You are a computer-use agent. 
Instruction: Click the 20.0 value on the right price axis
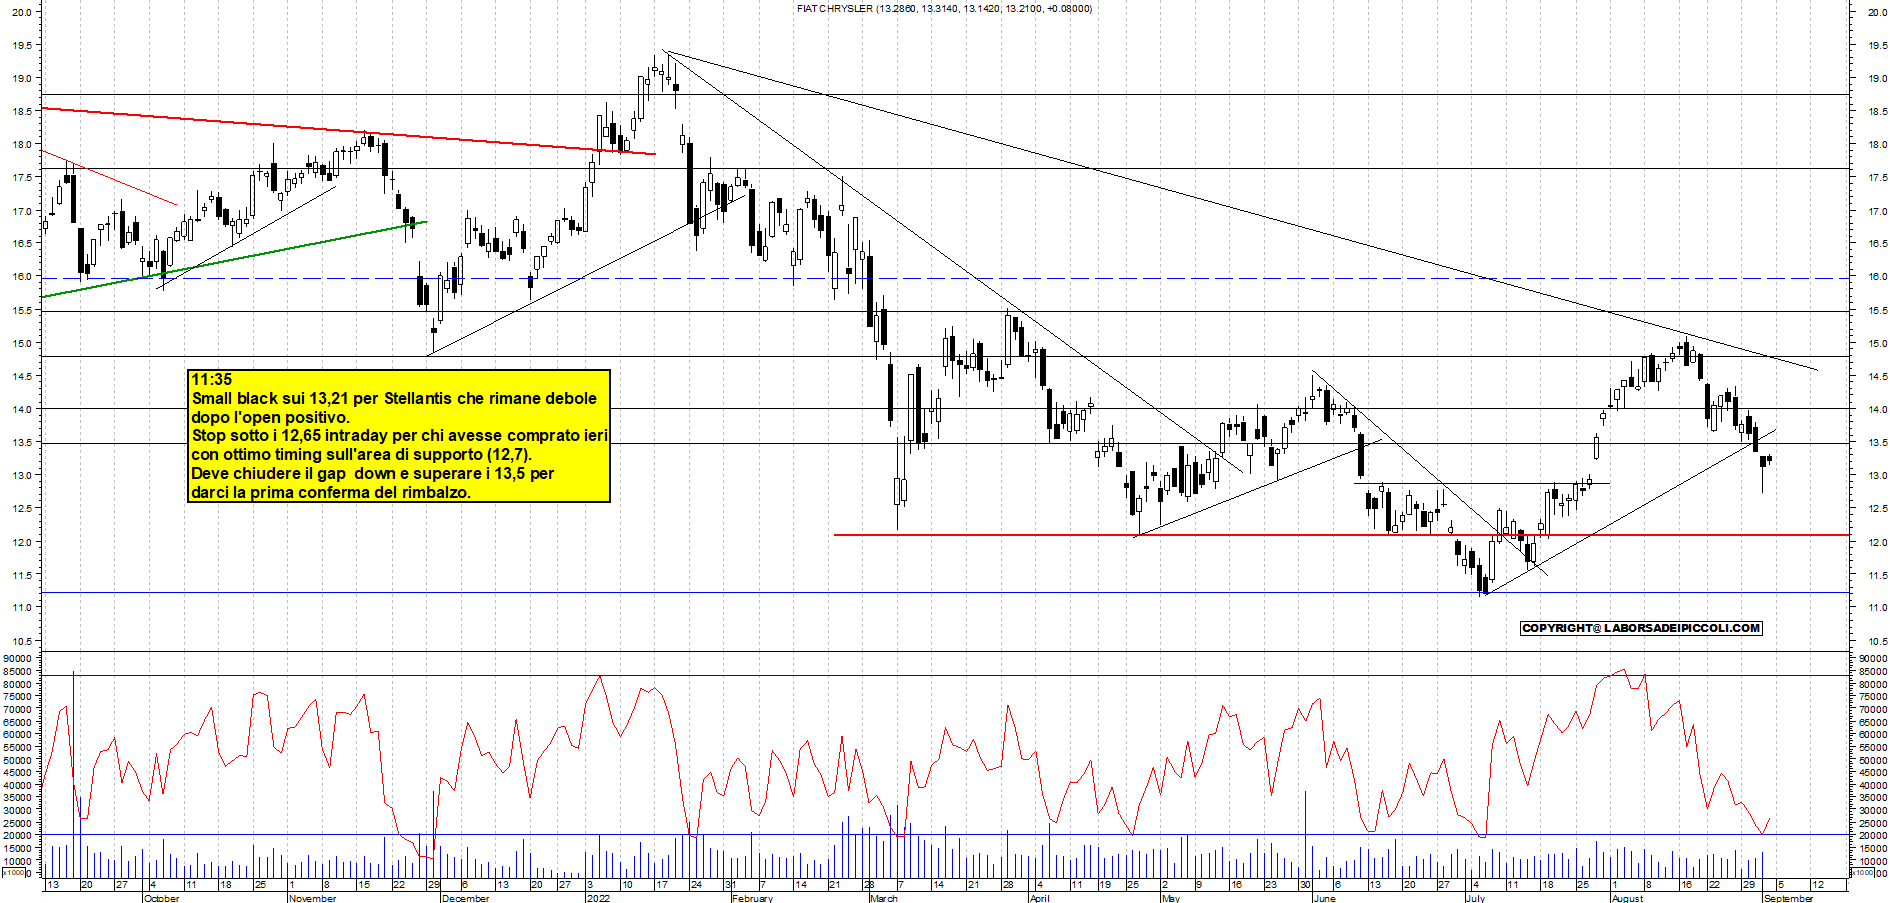coord(1877,12)
